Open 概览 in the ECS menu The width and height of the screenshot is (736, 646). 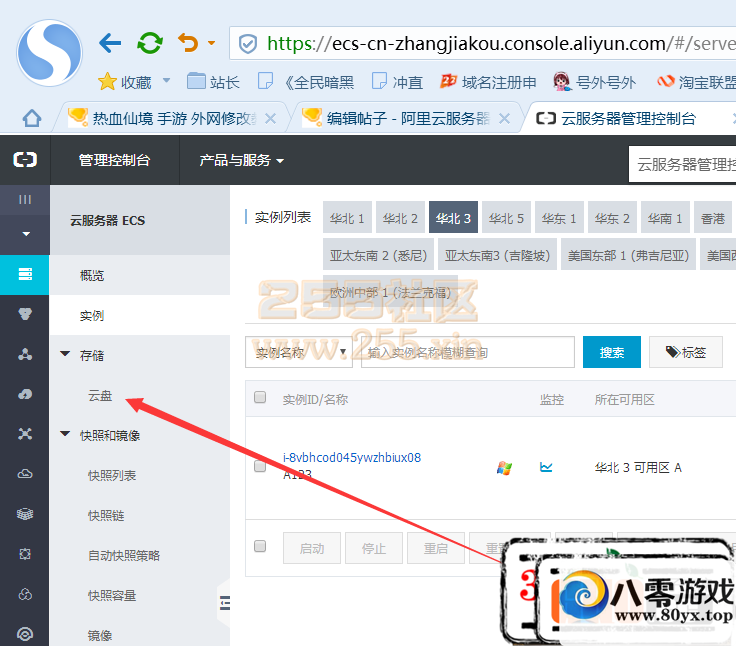coord(92,275)
